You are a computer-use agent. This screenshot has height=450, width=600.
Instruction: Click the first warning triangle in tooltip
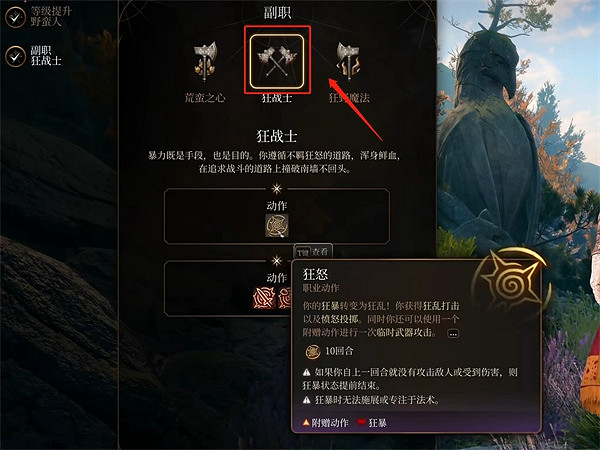pyautogui.click(x=307, y=372)
